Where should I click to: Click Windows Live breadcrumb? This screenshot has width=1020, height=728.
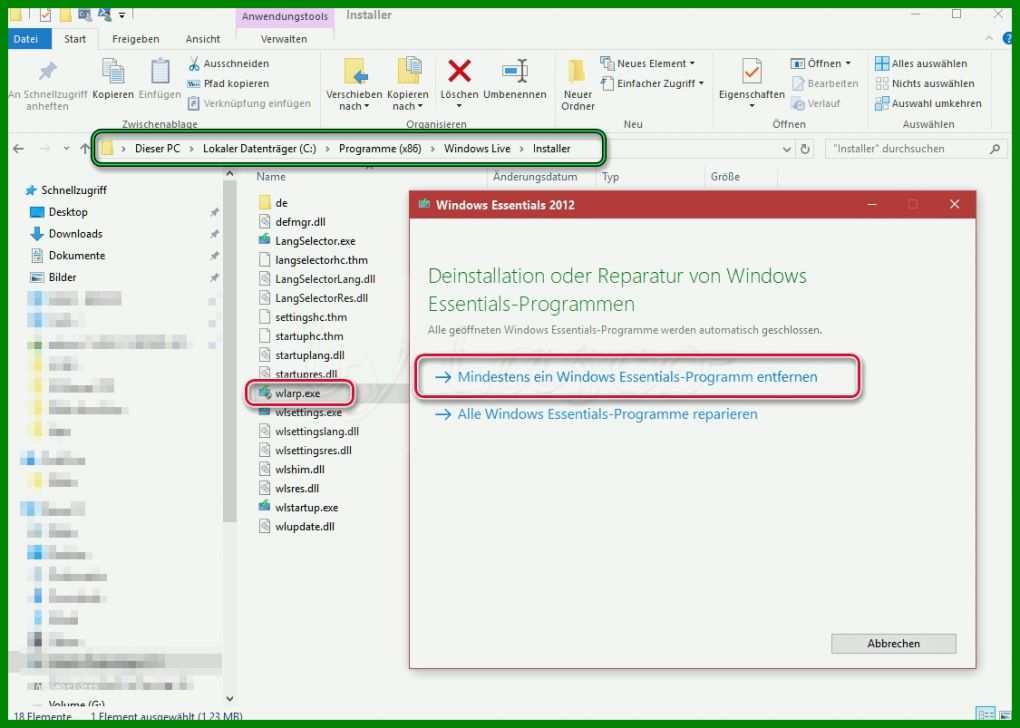click(477, 149)
